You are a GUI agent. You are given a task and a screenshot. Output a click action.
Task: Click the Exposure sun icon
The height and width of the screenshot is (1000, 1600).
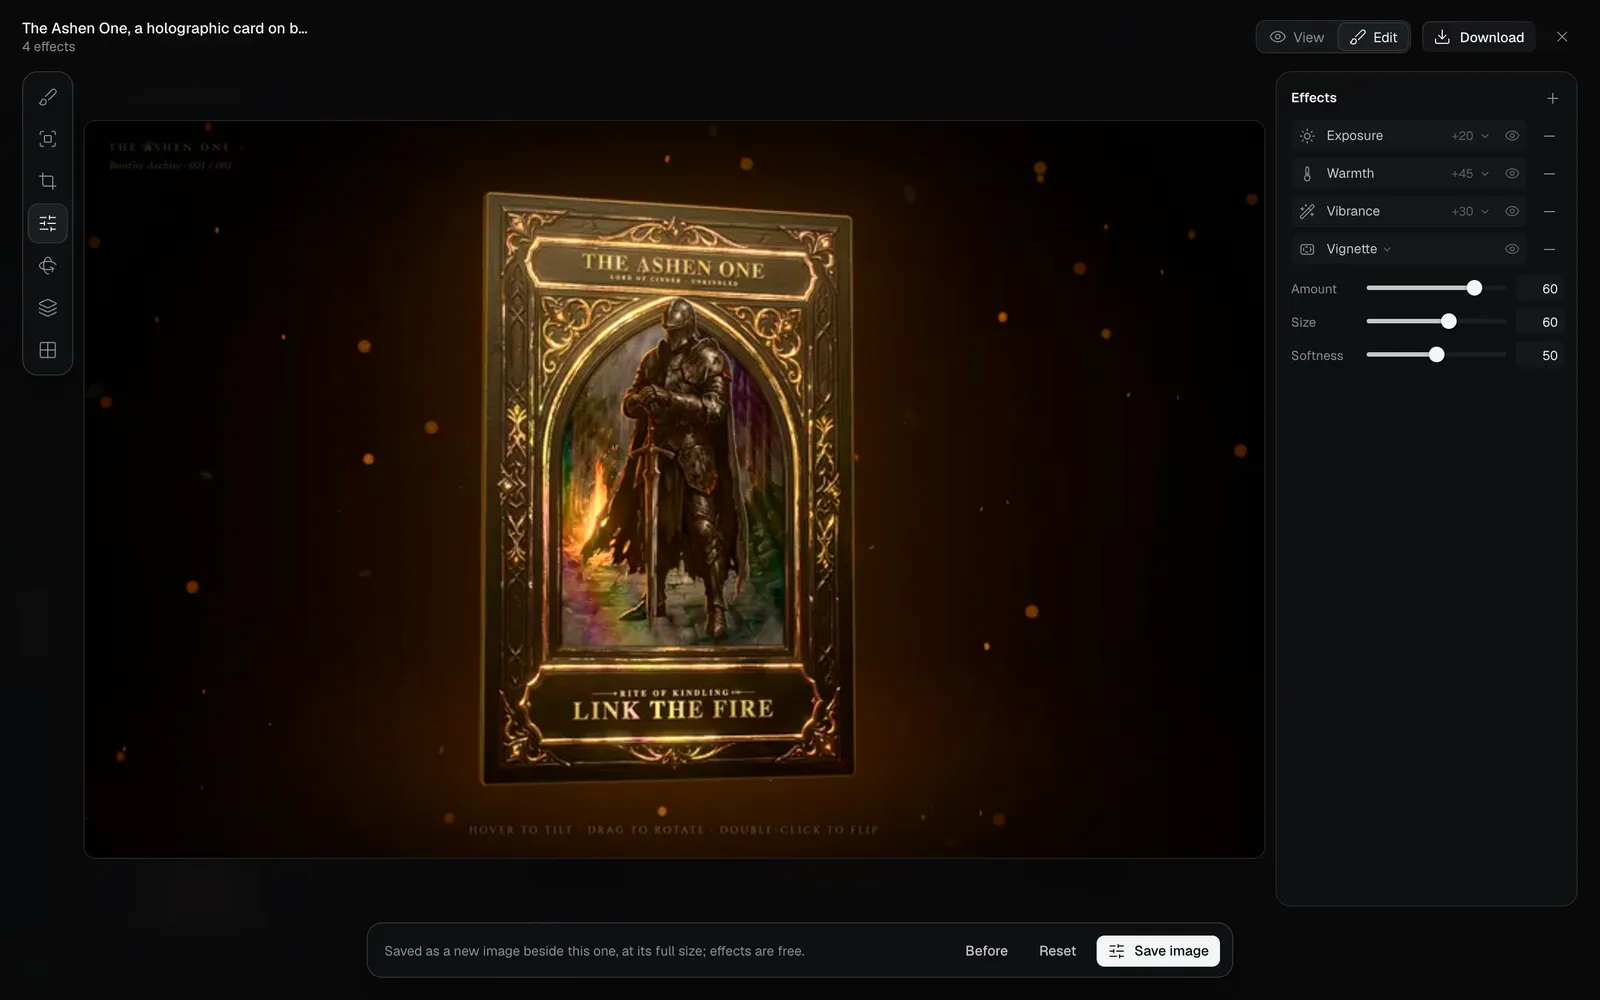[x=1307, y=136]
